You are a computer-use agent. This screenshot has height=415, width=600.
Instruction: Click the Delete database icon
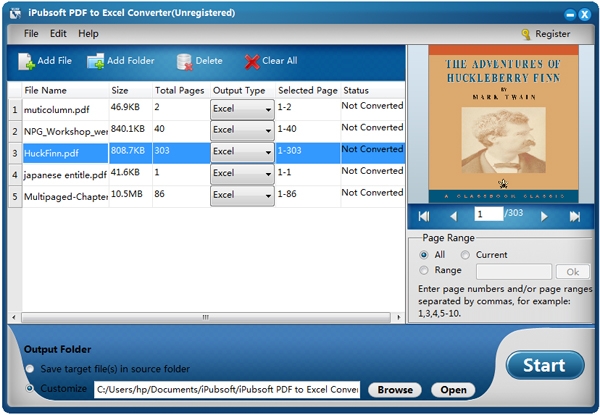pos(184,62)
